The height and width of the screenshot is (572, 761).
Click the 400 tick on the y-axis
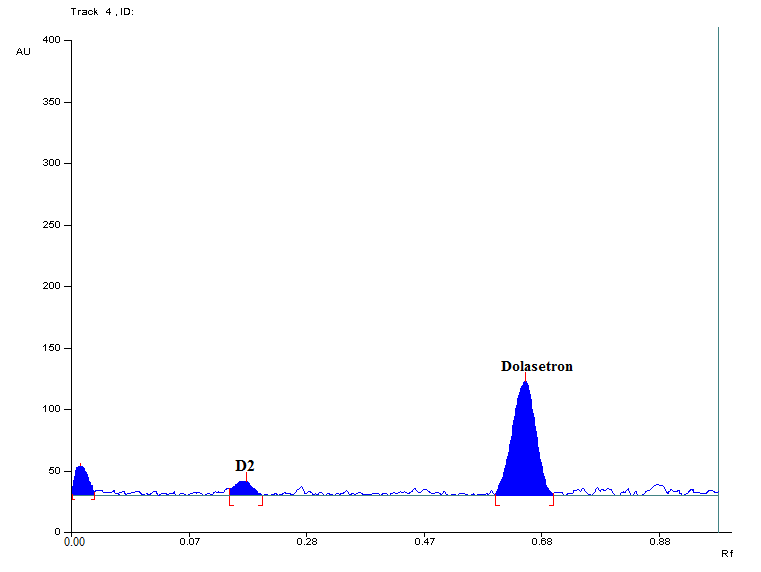coord(51,40)
